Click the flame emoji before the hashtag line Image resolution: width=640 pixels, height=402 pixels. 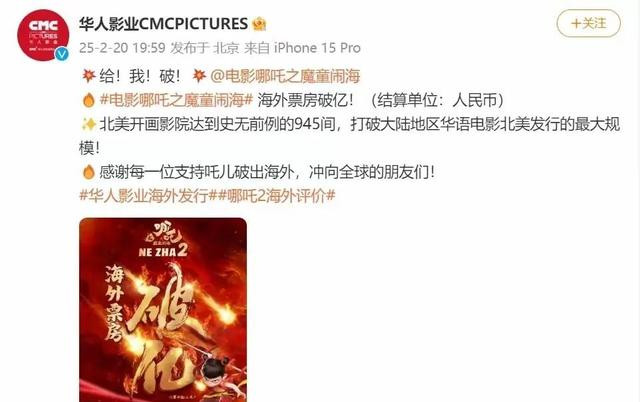pos(89,100)
